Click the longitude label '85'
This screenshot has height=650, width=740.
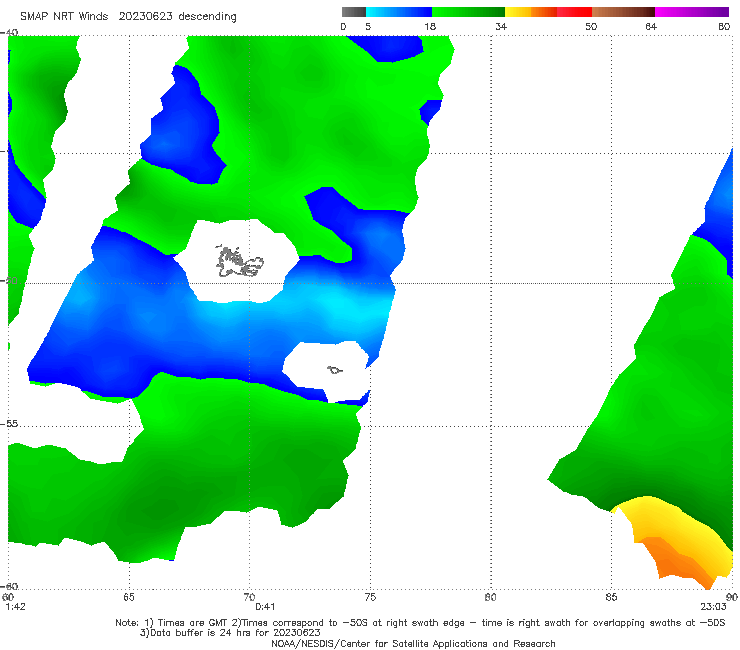611,597
